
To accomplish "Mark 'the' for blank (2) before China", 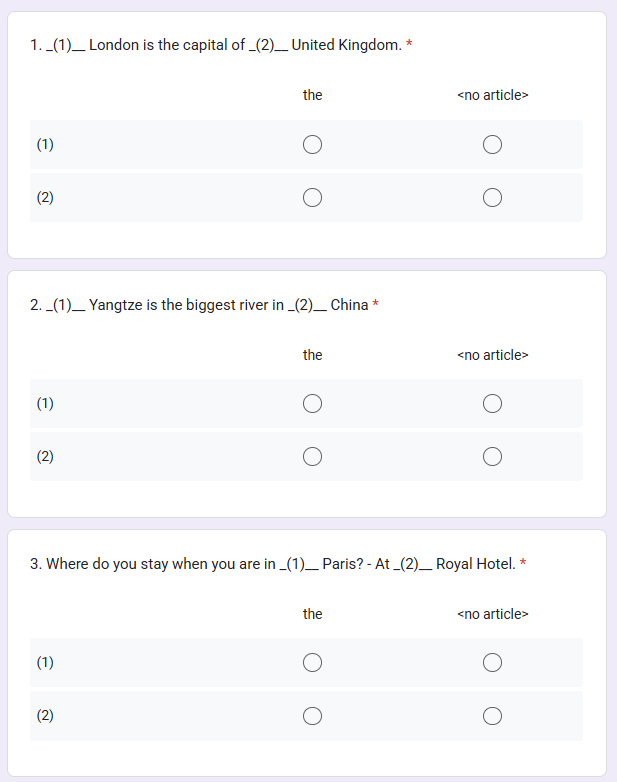I will pyautogui.click(x=312, y=456).
